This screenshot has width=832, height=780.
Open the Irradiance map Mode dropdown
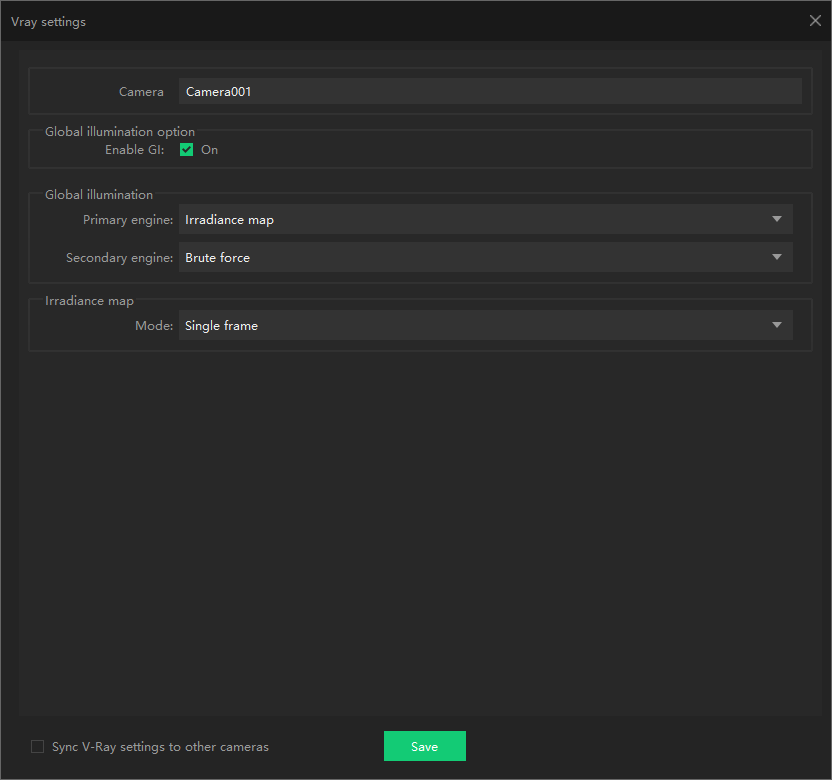click(486, 325)
